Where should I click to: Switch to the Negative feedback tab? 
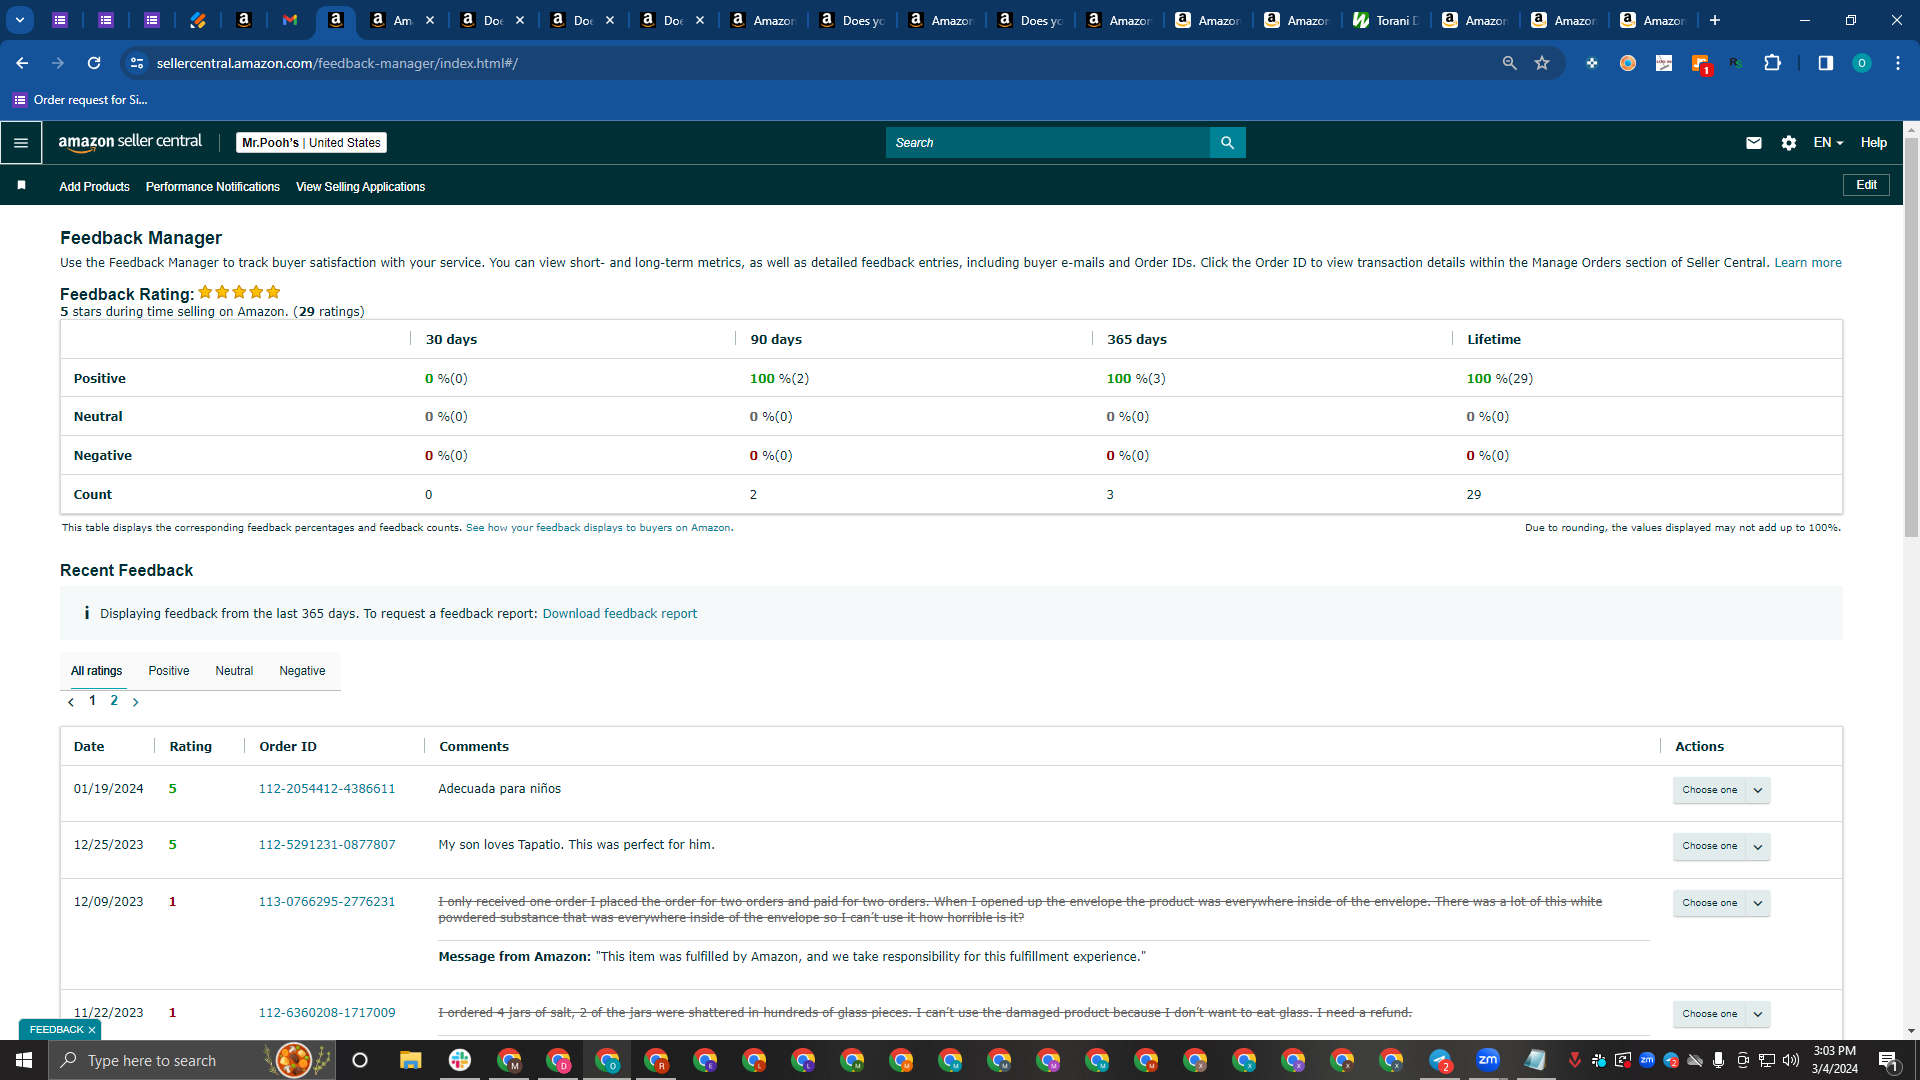pos(302,671)
